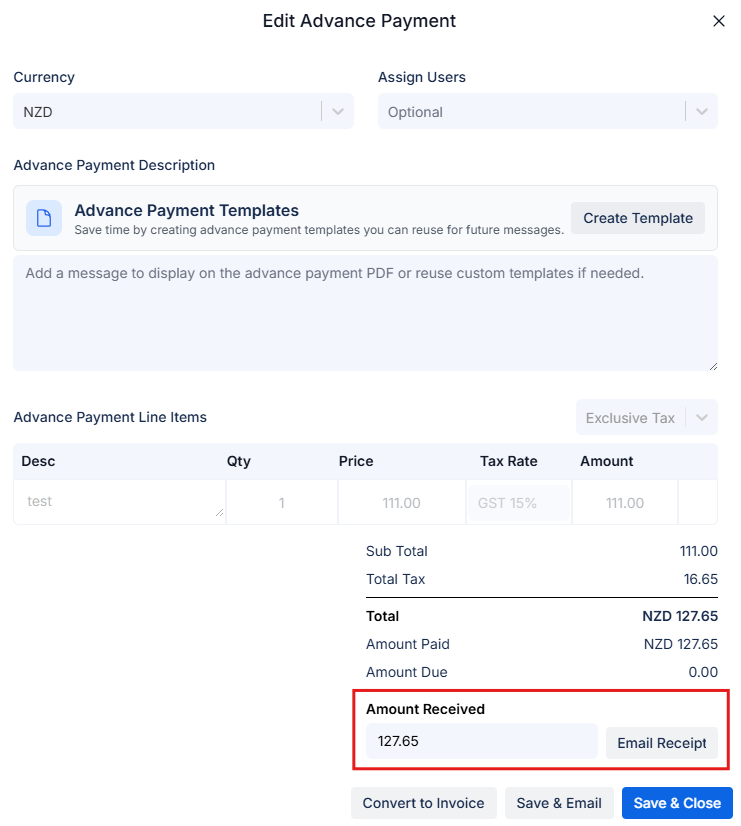The width and height of the screenshot is (741, 826).
Task: Click Save & Close
Action: click(677, 802)
